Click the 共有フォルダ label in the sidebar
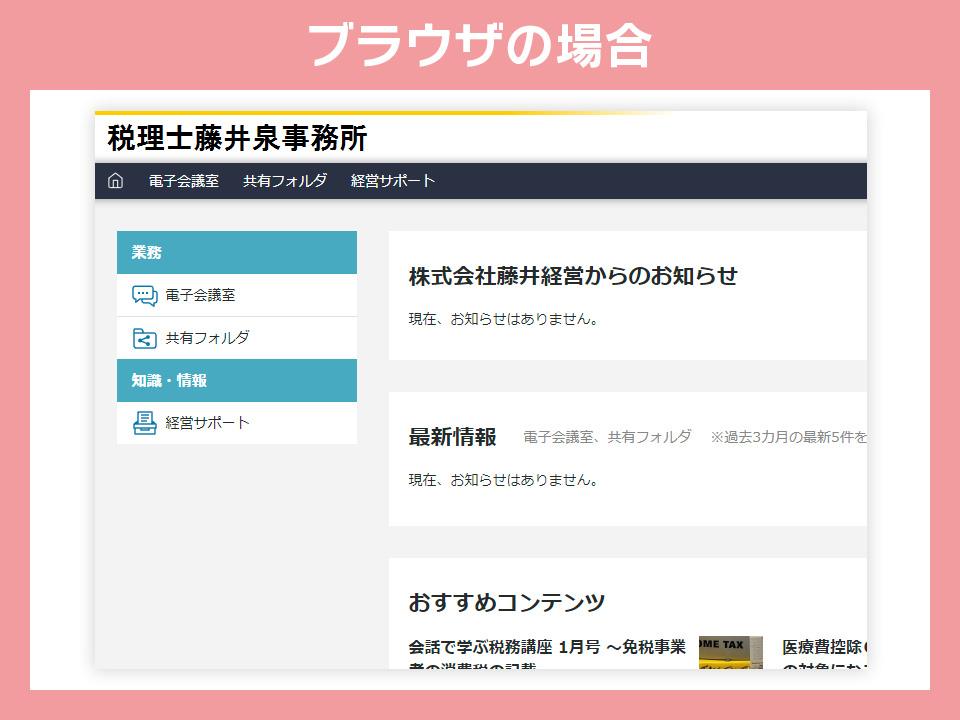Image resolution: width=960 pixels, height=720 pixels. click(x=208, y=338)
